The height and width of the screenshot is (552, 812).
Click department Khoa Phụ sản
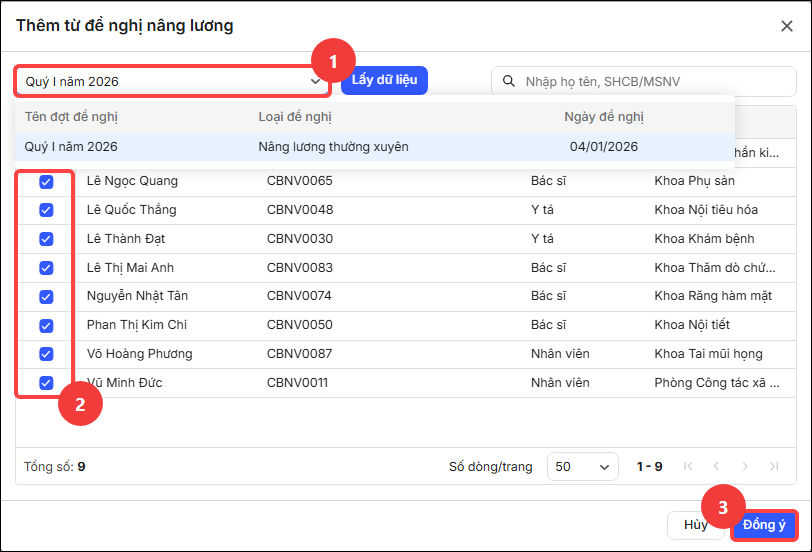694,181
